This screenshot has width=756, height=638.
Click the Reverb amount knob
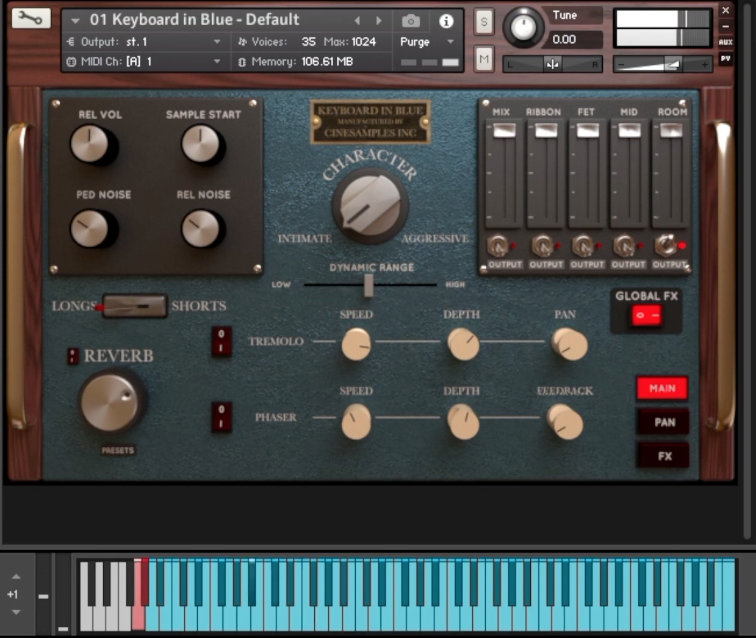pos(112,401)
